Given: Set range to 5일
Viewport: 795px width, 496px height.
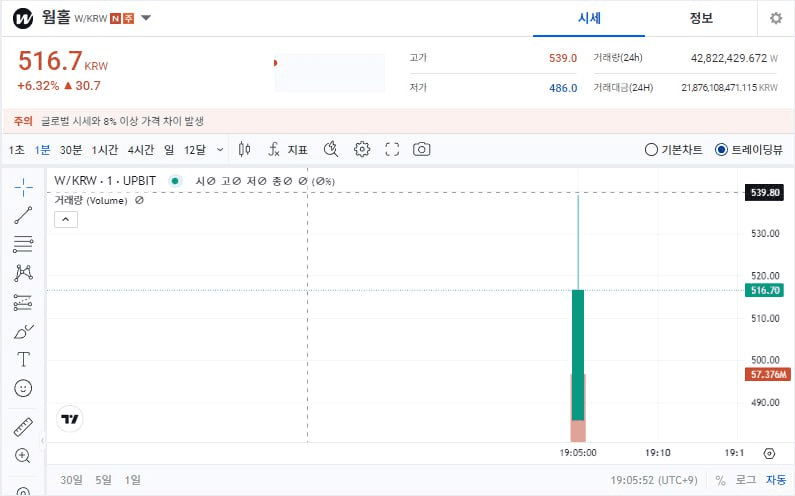Looking at the screenshot, I should coord(103,480).
